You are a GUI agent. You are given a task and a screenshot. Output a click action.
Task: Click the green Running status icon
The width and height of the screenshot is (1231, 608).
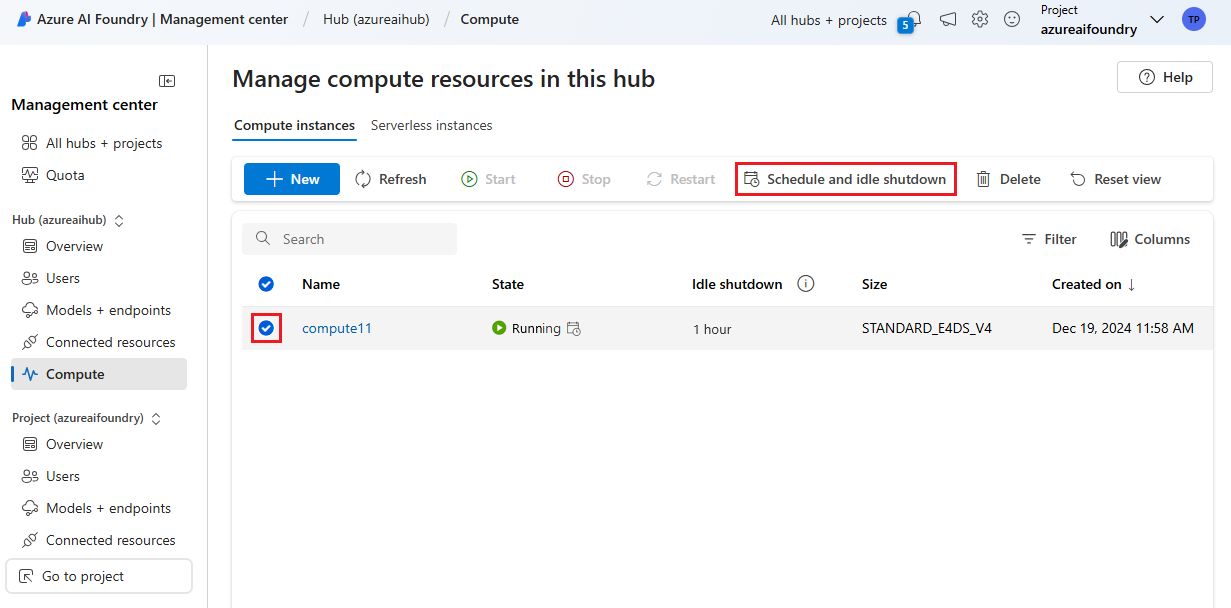pos(499,328)
